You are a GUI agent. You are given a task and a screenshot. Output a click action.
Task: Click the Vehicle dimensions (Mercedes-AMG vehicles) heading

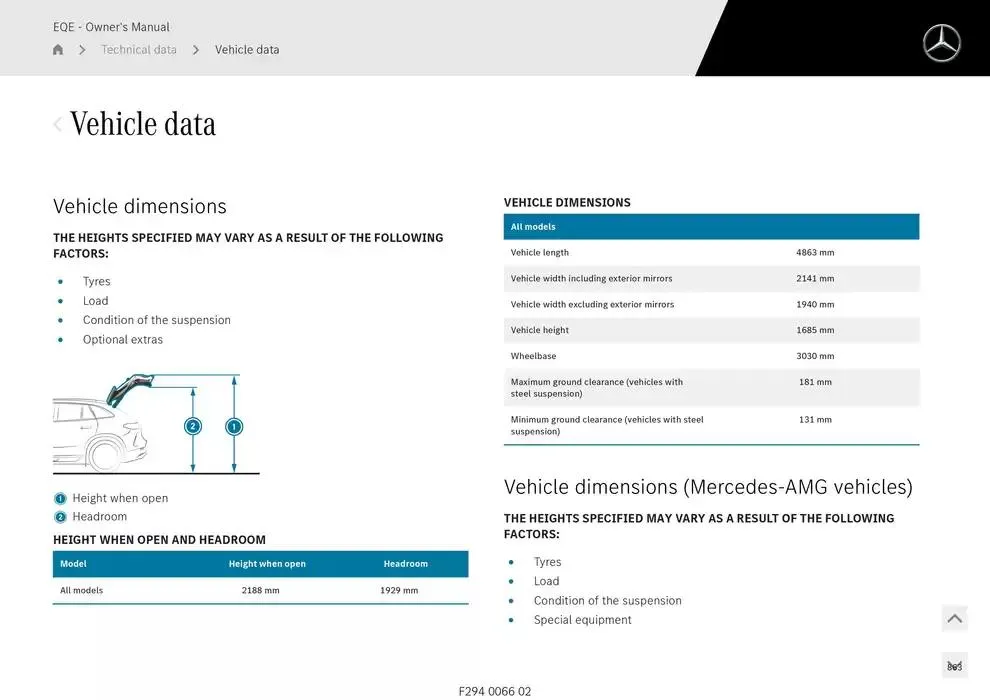coord(708,487)
